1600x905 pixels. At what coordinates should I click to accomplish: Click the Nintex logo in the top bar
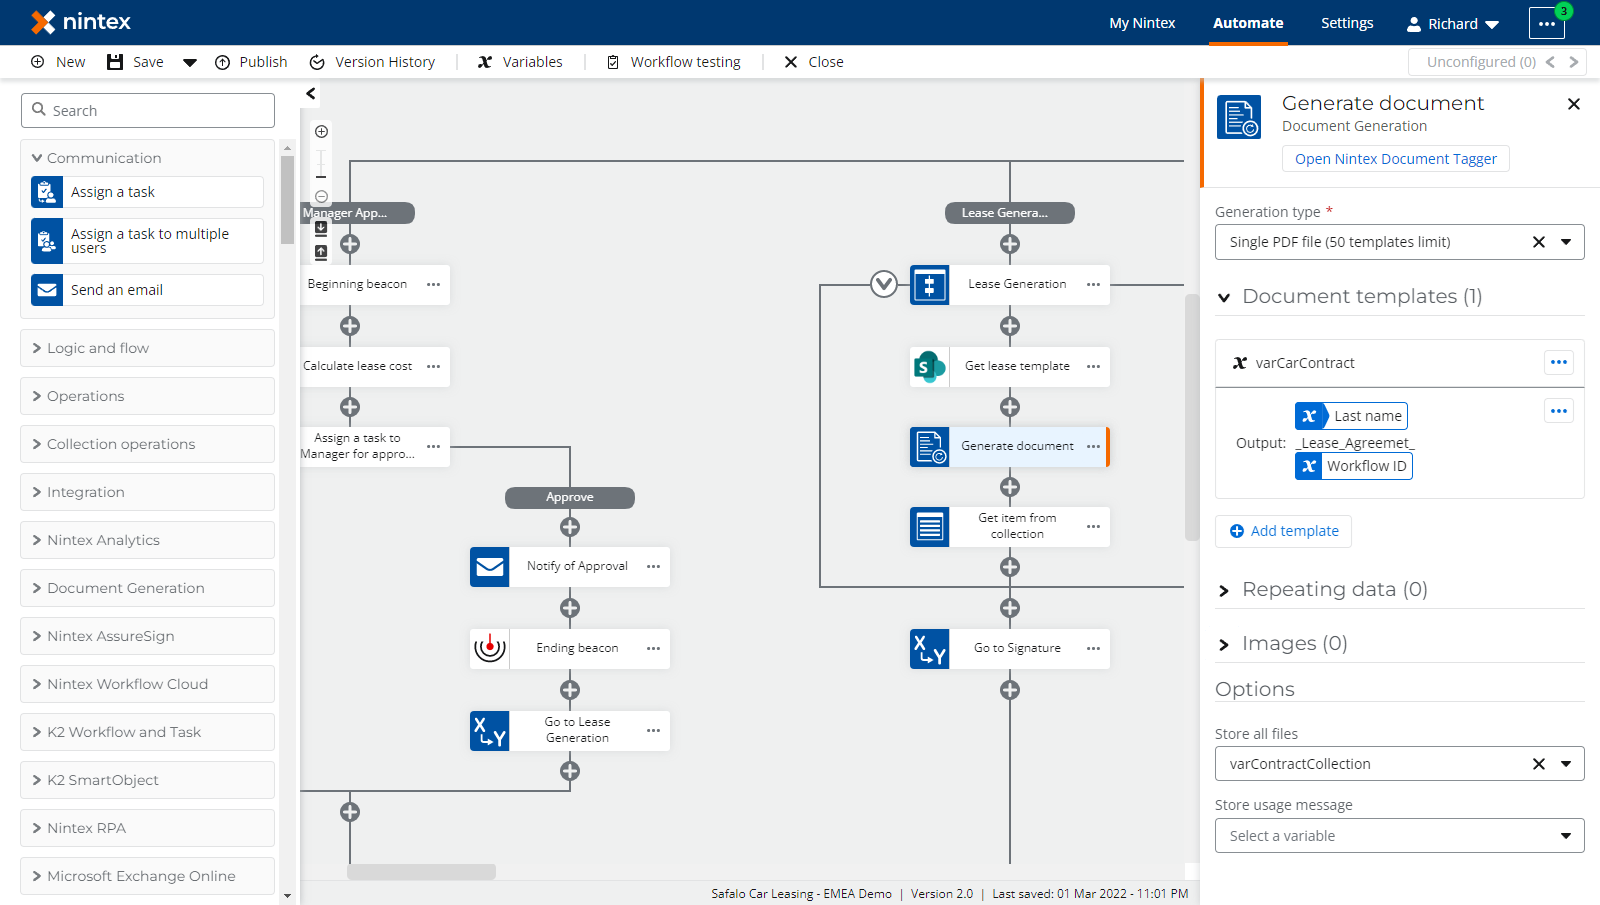pos(79,22)
